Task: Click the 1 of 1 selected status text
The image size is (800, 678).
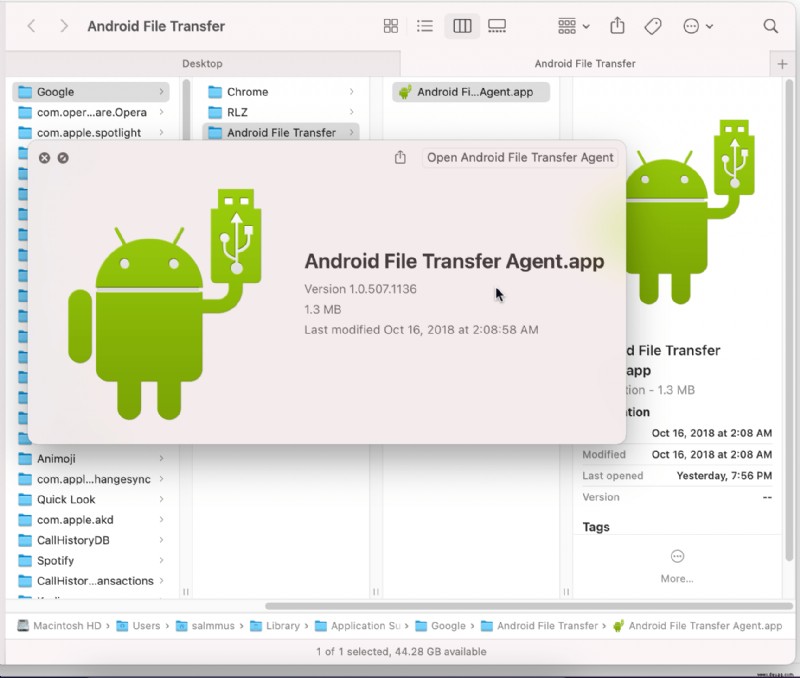Action: click(401, 651)
